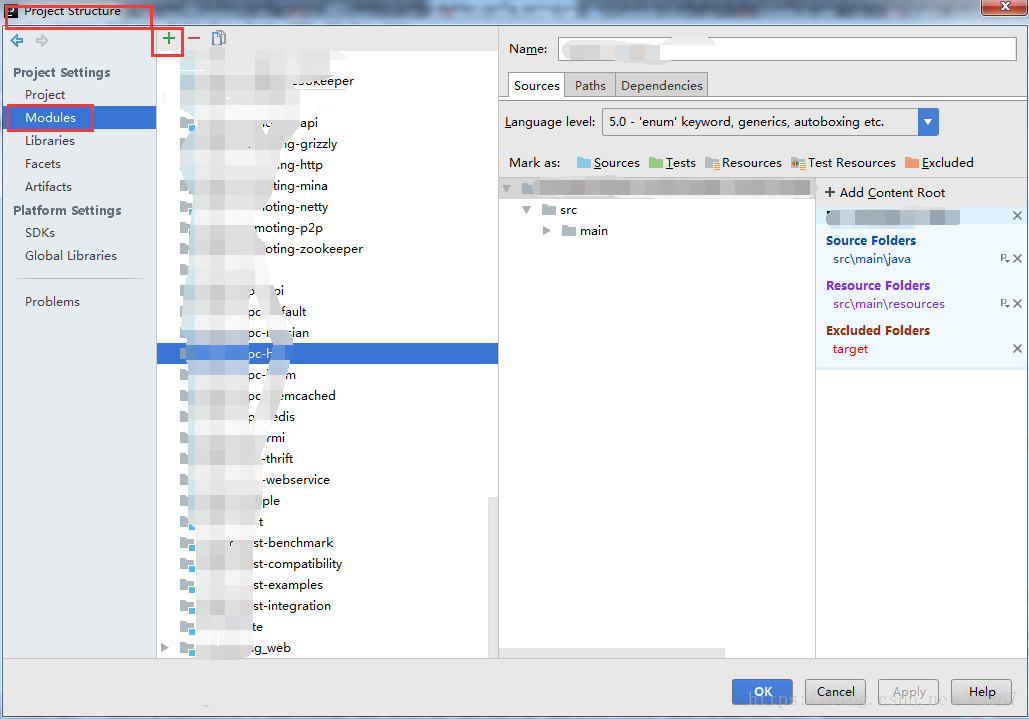The image size is (1029, 719).
Task: Click the Cancel button
Action: tap(835, 691)
